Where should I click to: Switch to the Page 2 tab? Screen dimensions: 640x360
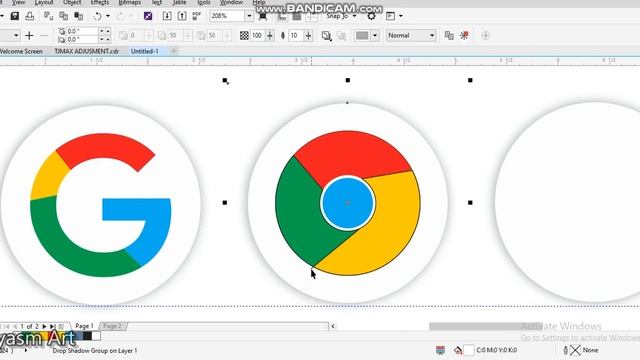(x=113, y=326)
